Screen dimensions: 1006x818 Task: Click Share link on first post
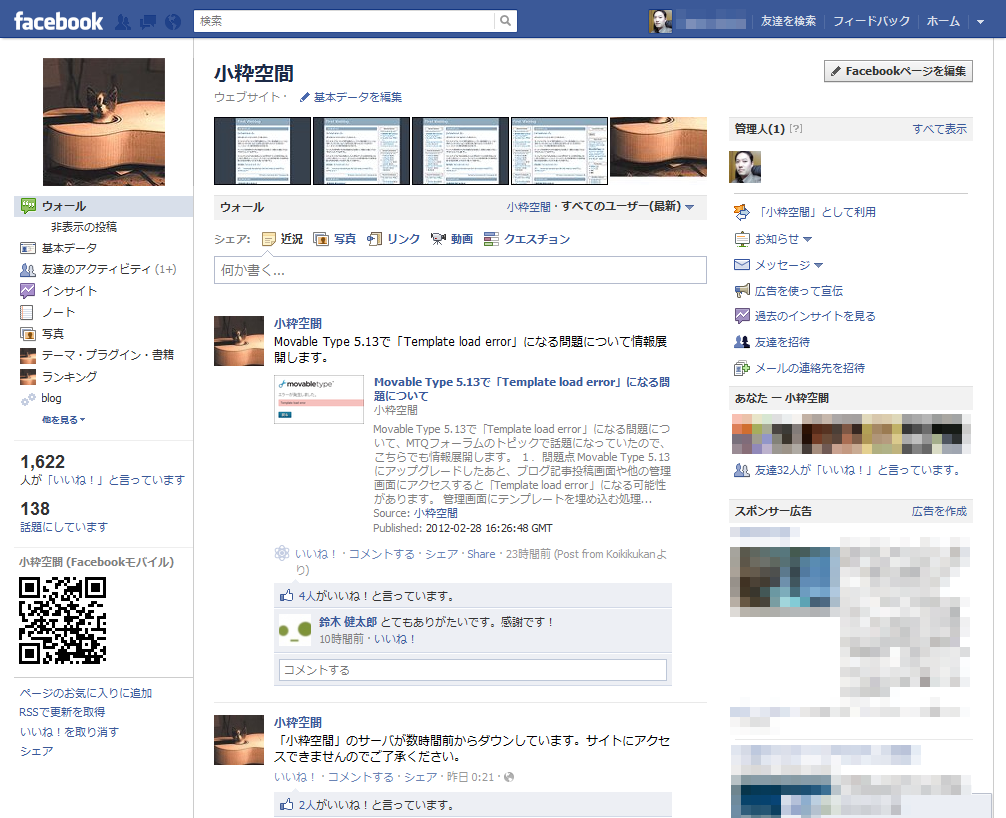pyautogui.click(x=481, y=554)
